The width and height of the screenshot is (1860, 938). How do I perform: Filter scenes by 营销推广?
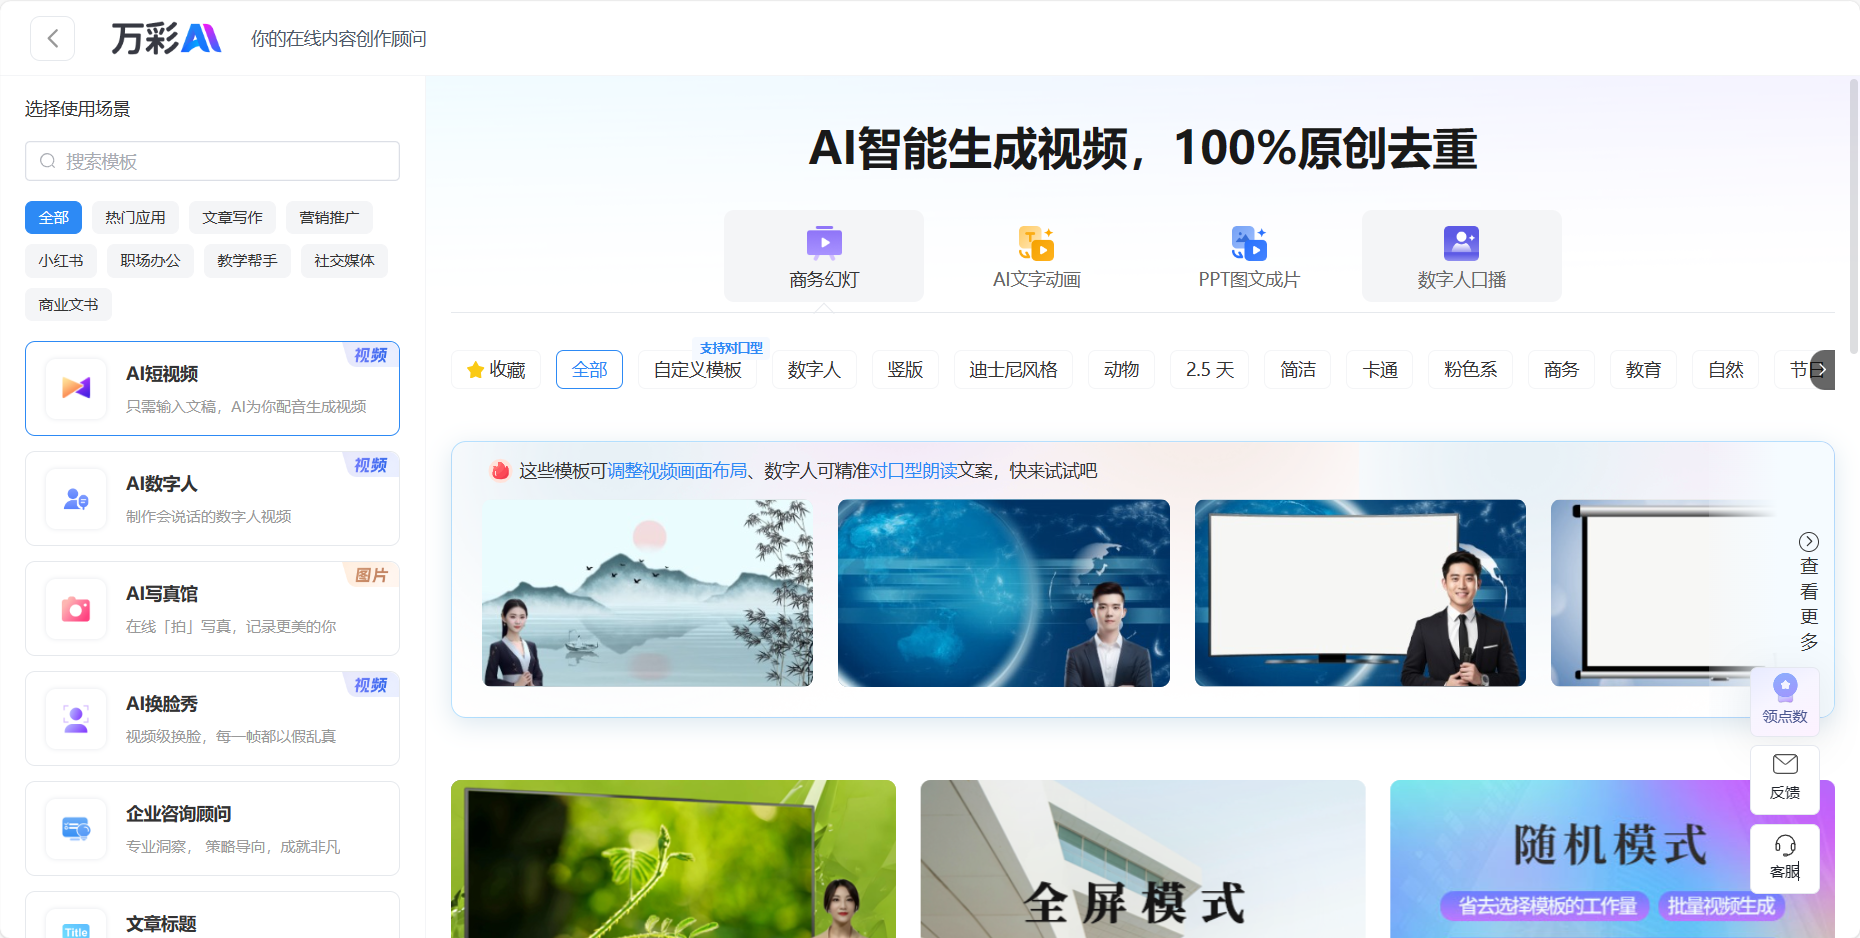pos(329,217)
